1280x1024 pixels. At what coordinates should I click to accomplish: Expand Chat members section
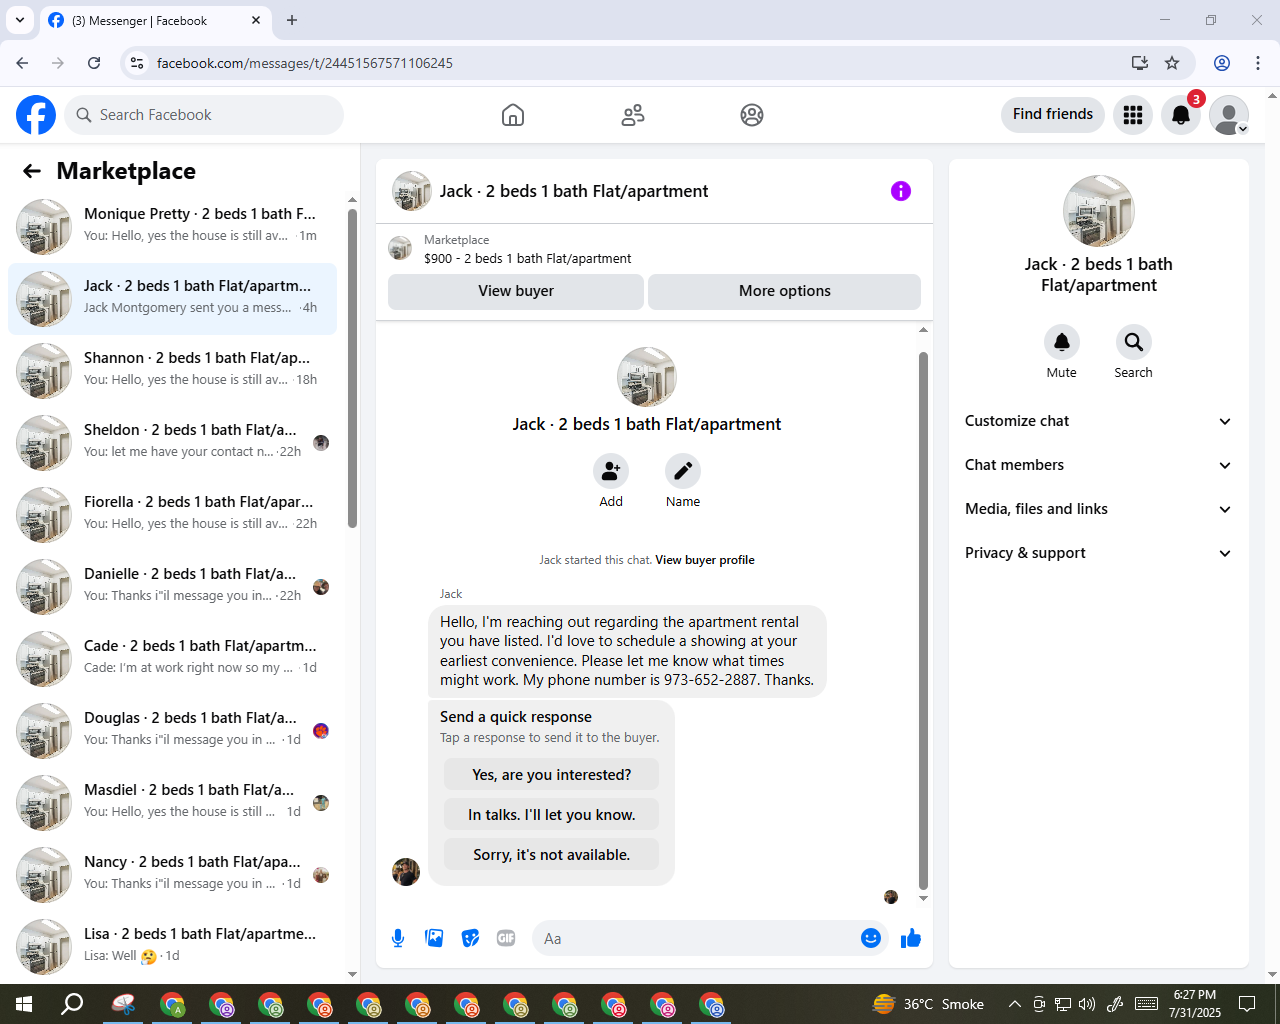point(1099,465)
